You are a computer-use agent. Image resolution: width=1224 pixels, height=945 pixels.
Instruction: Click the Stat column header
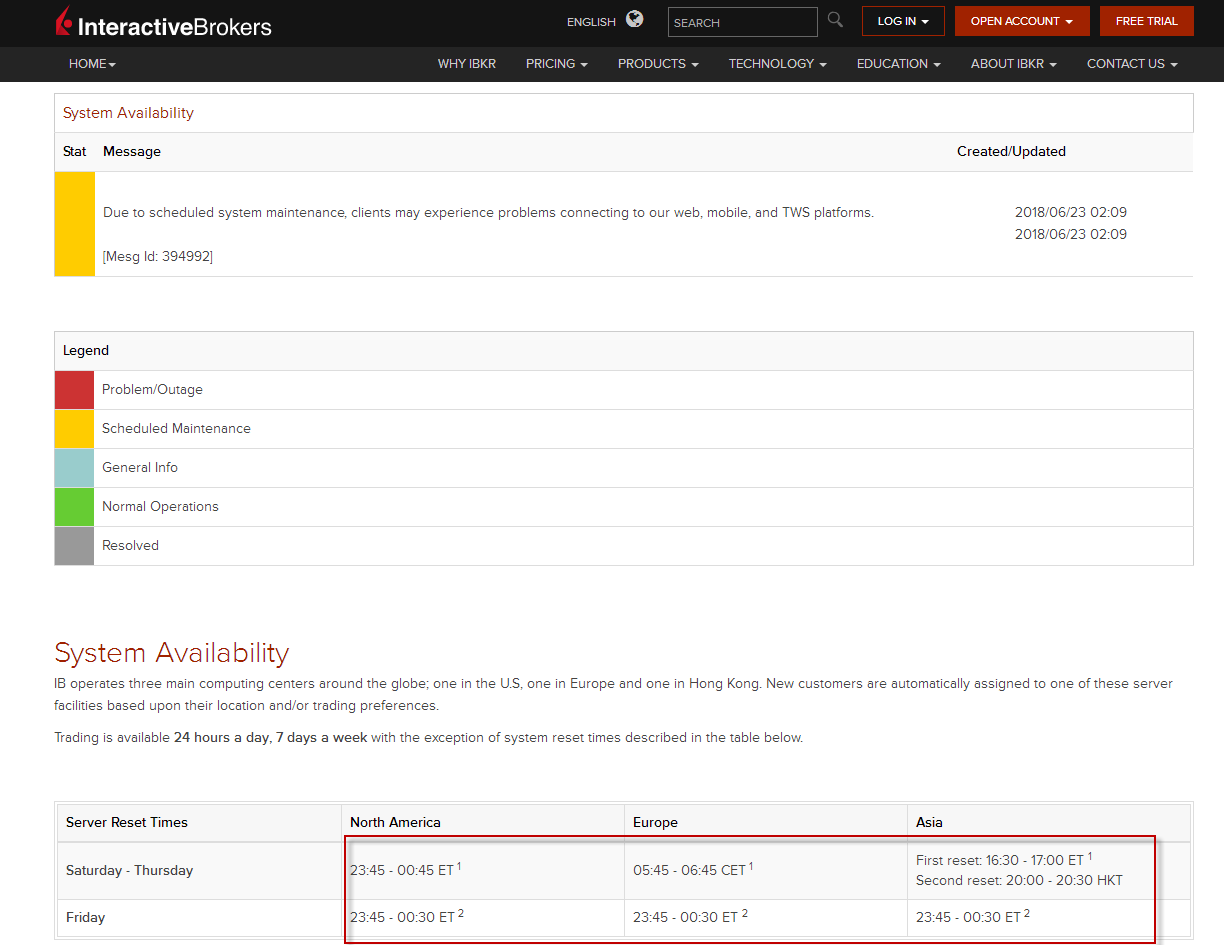coord(75,152)
